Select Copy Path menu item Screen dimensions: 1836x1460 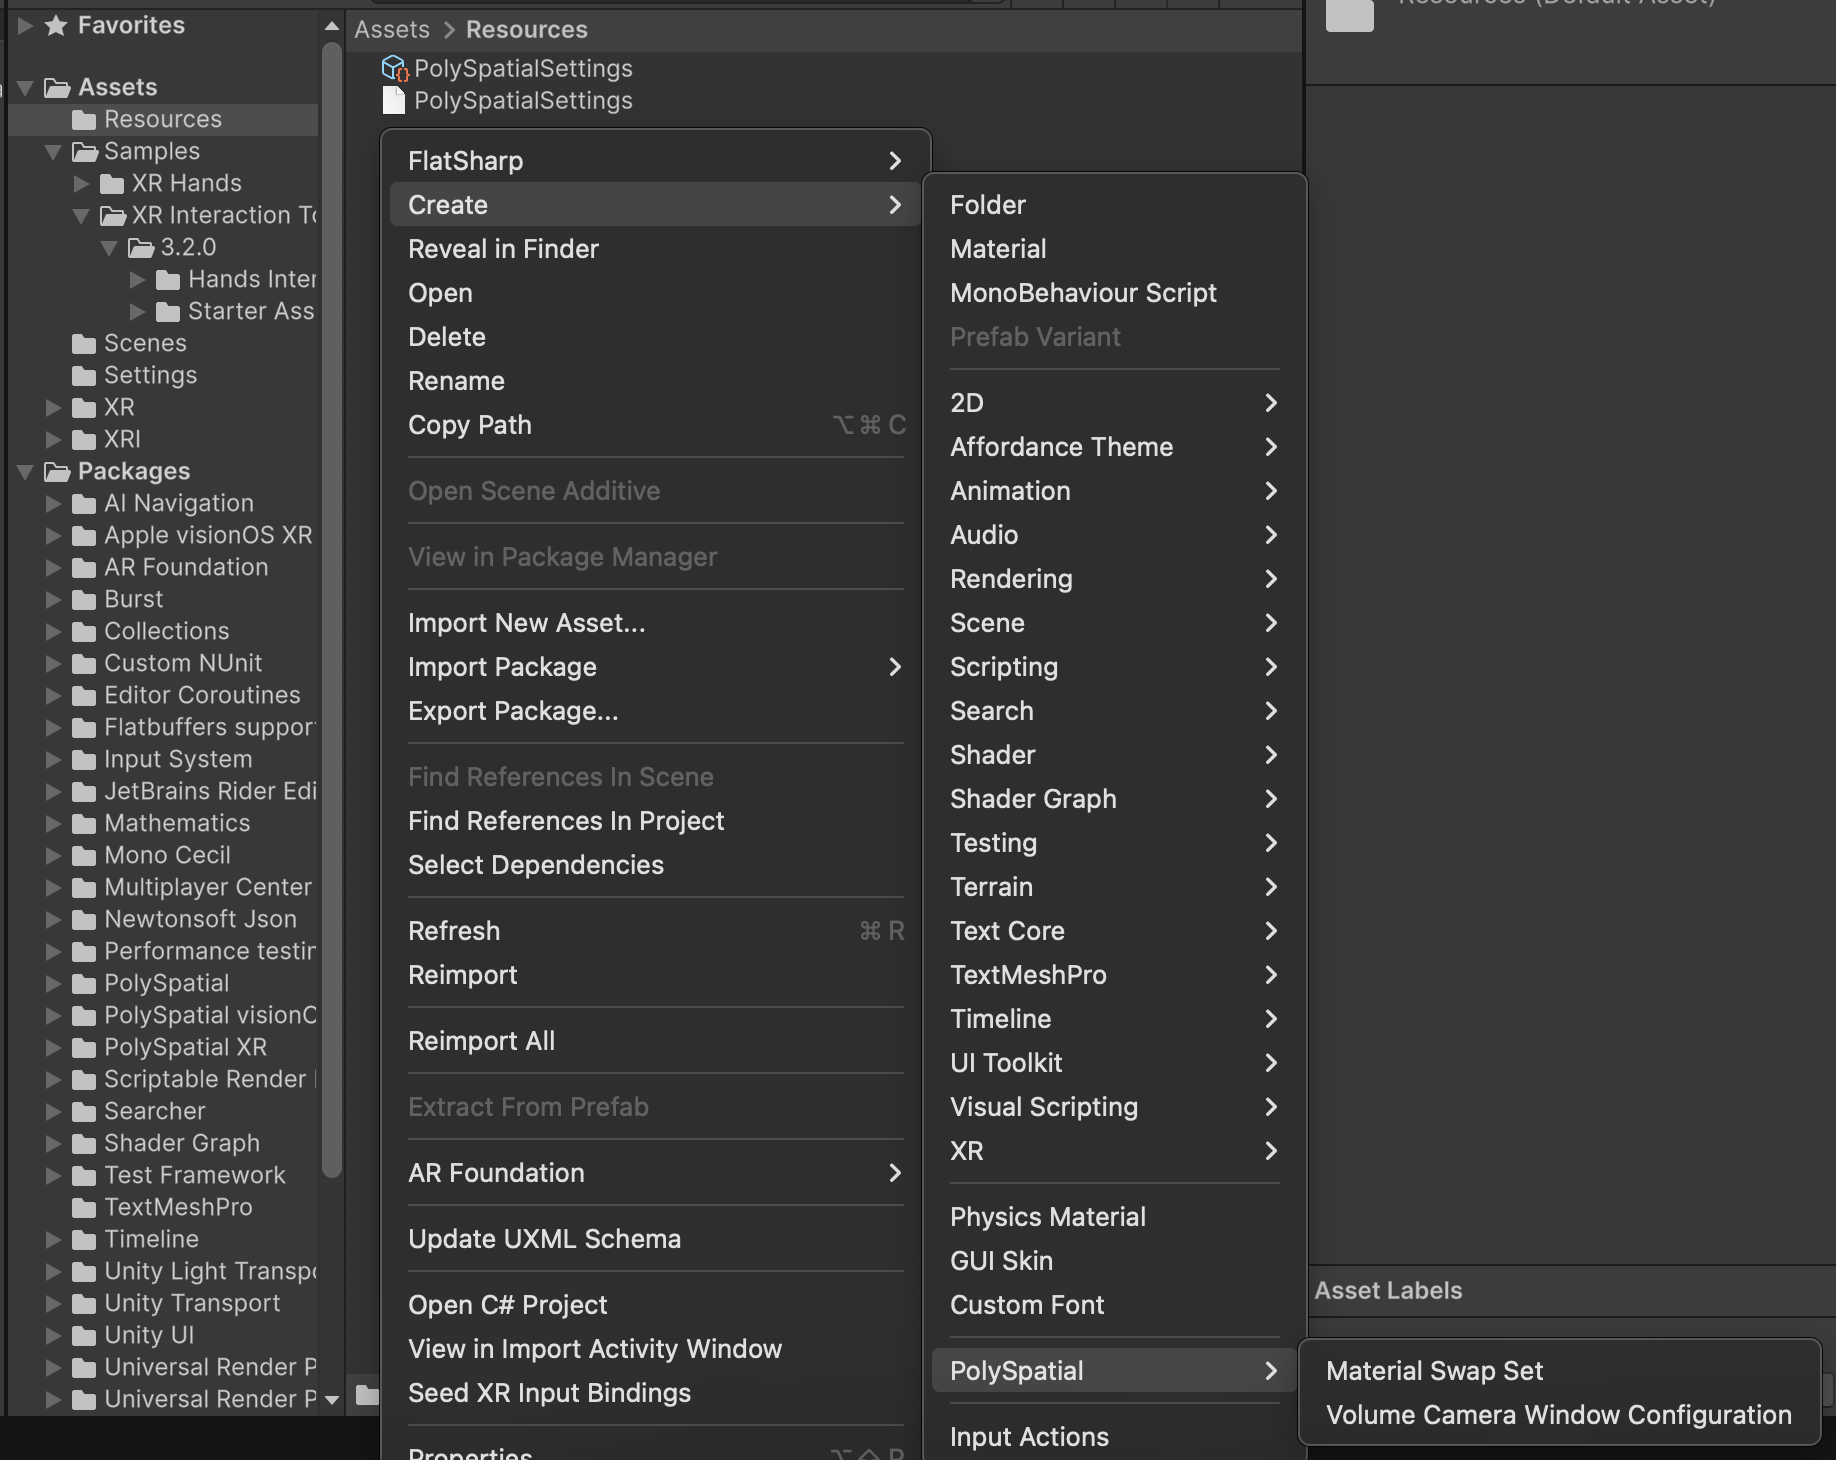[x=655, y=425]
